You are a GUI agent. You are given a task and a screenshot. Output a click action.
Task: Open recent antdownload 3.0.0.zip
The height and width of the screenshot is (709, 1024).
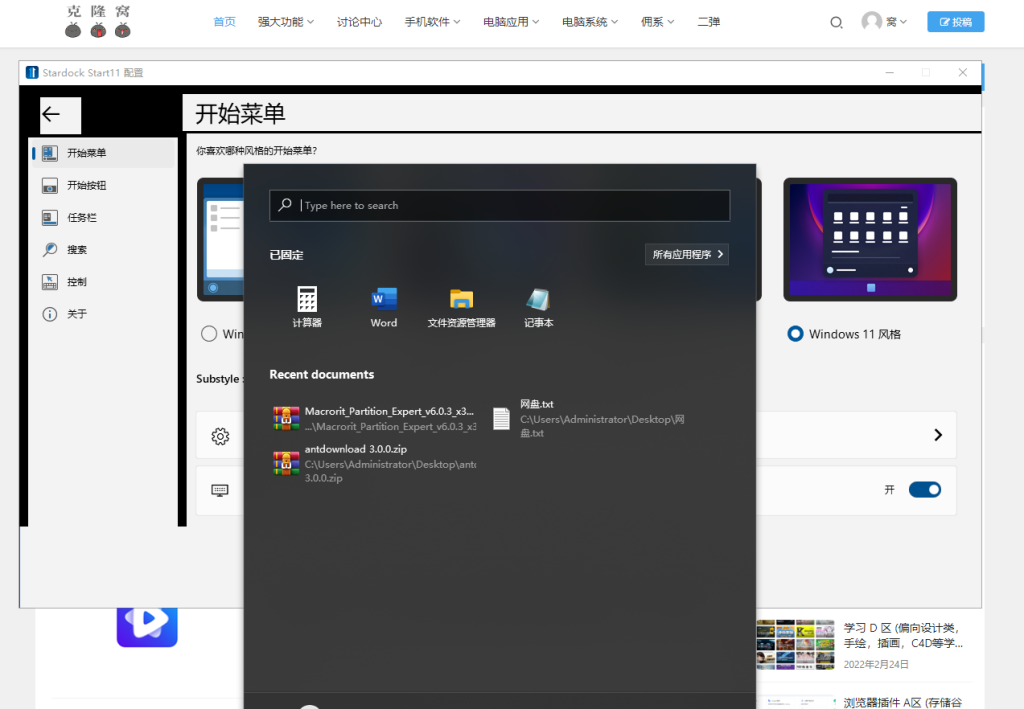coord(374,463)
